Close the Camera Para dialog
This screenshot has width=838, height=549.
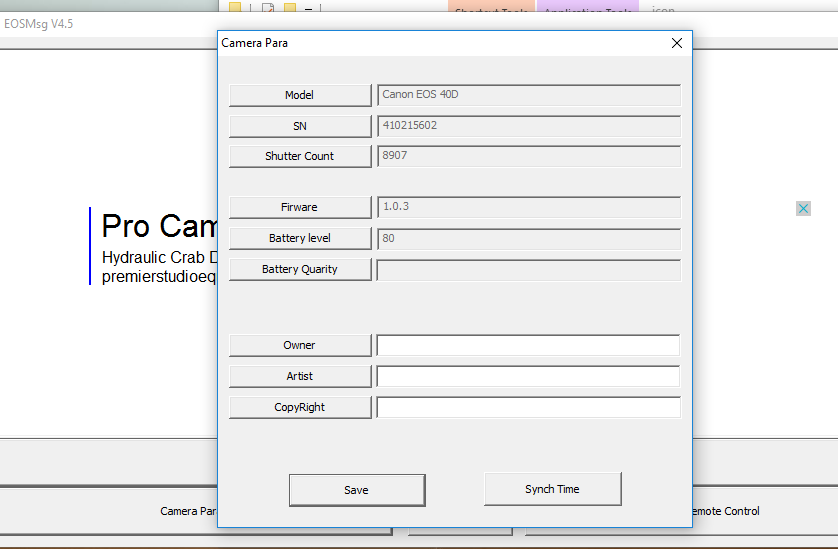tap(677, 43)
